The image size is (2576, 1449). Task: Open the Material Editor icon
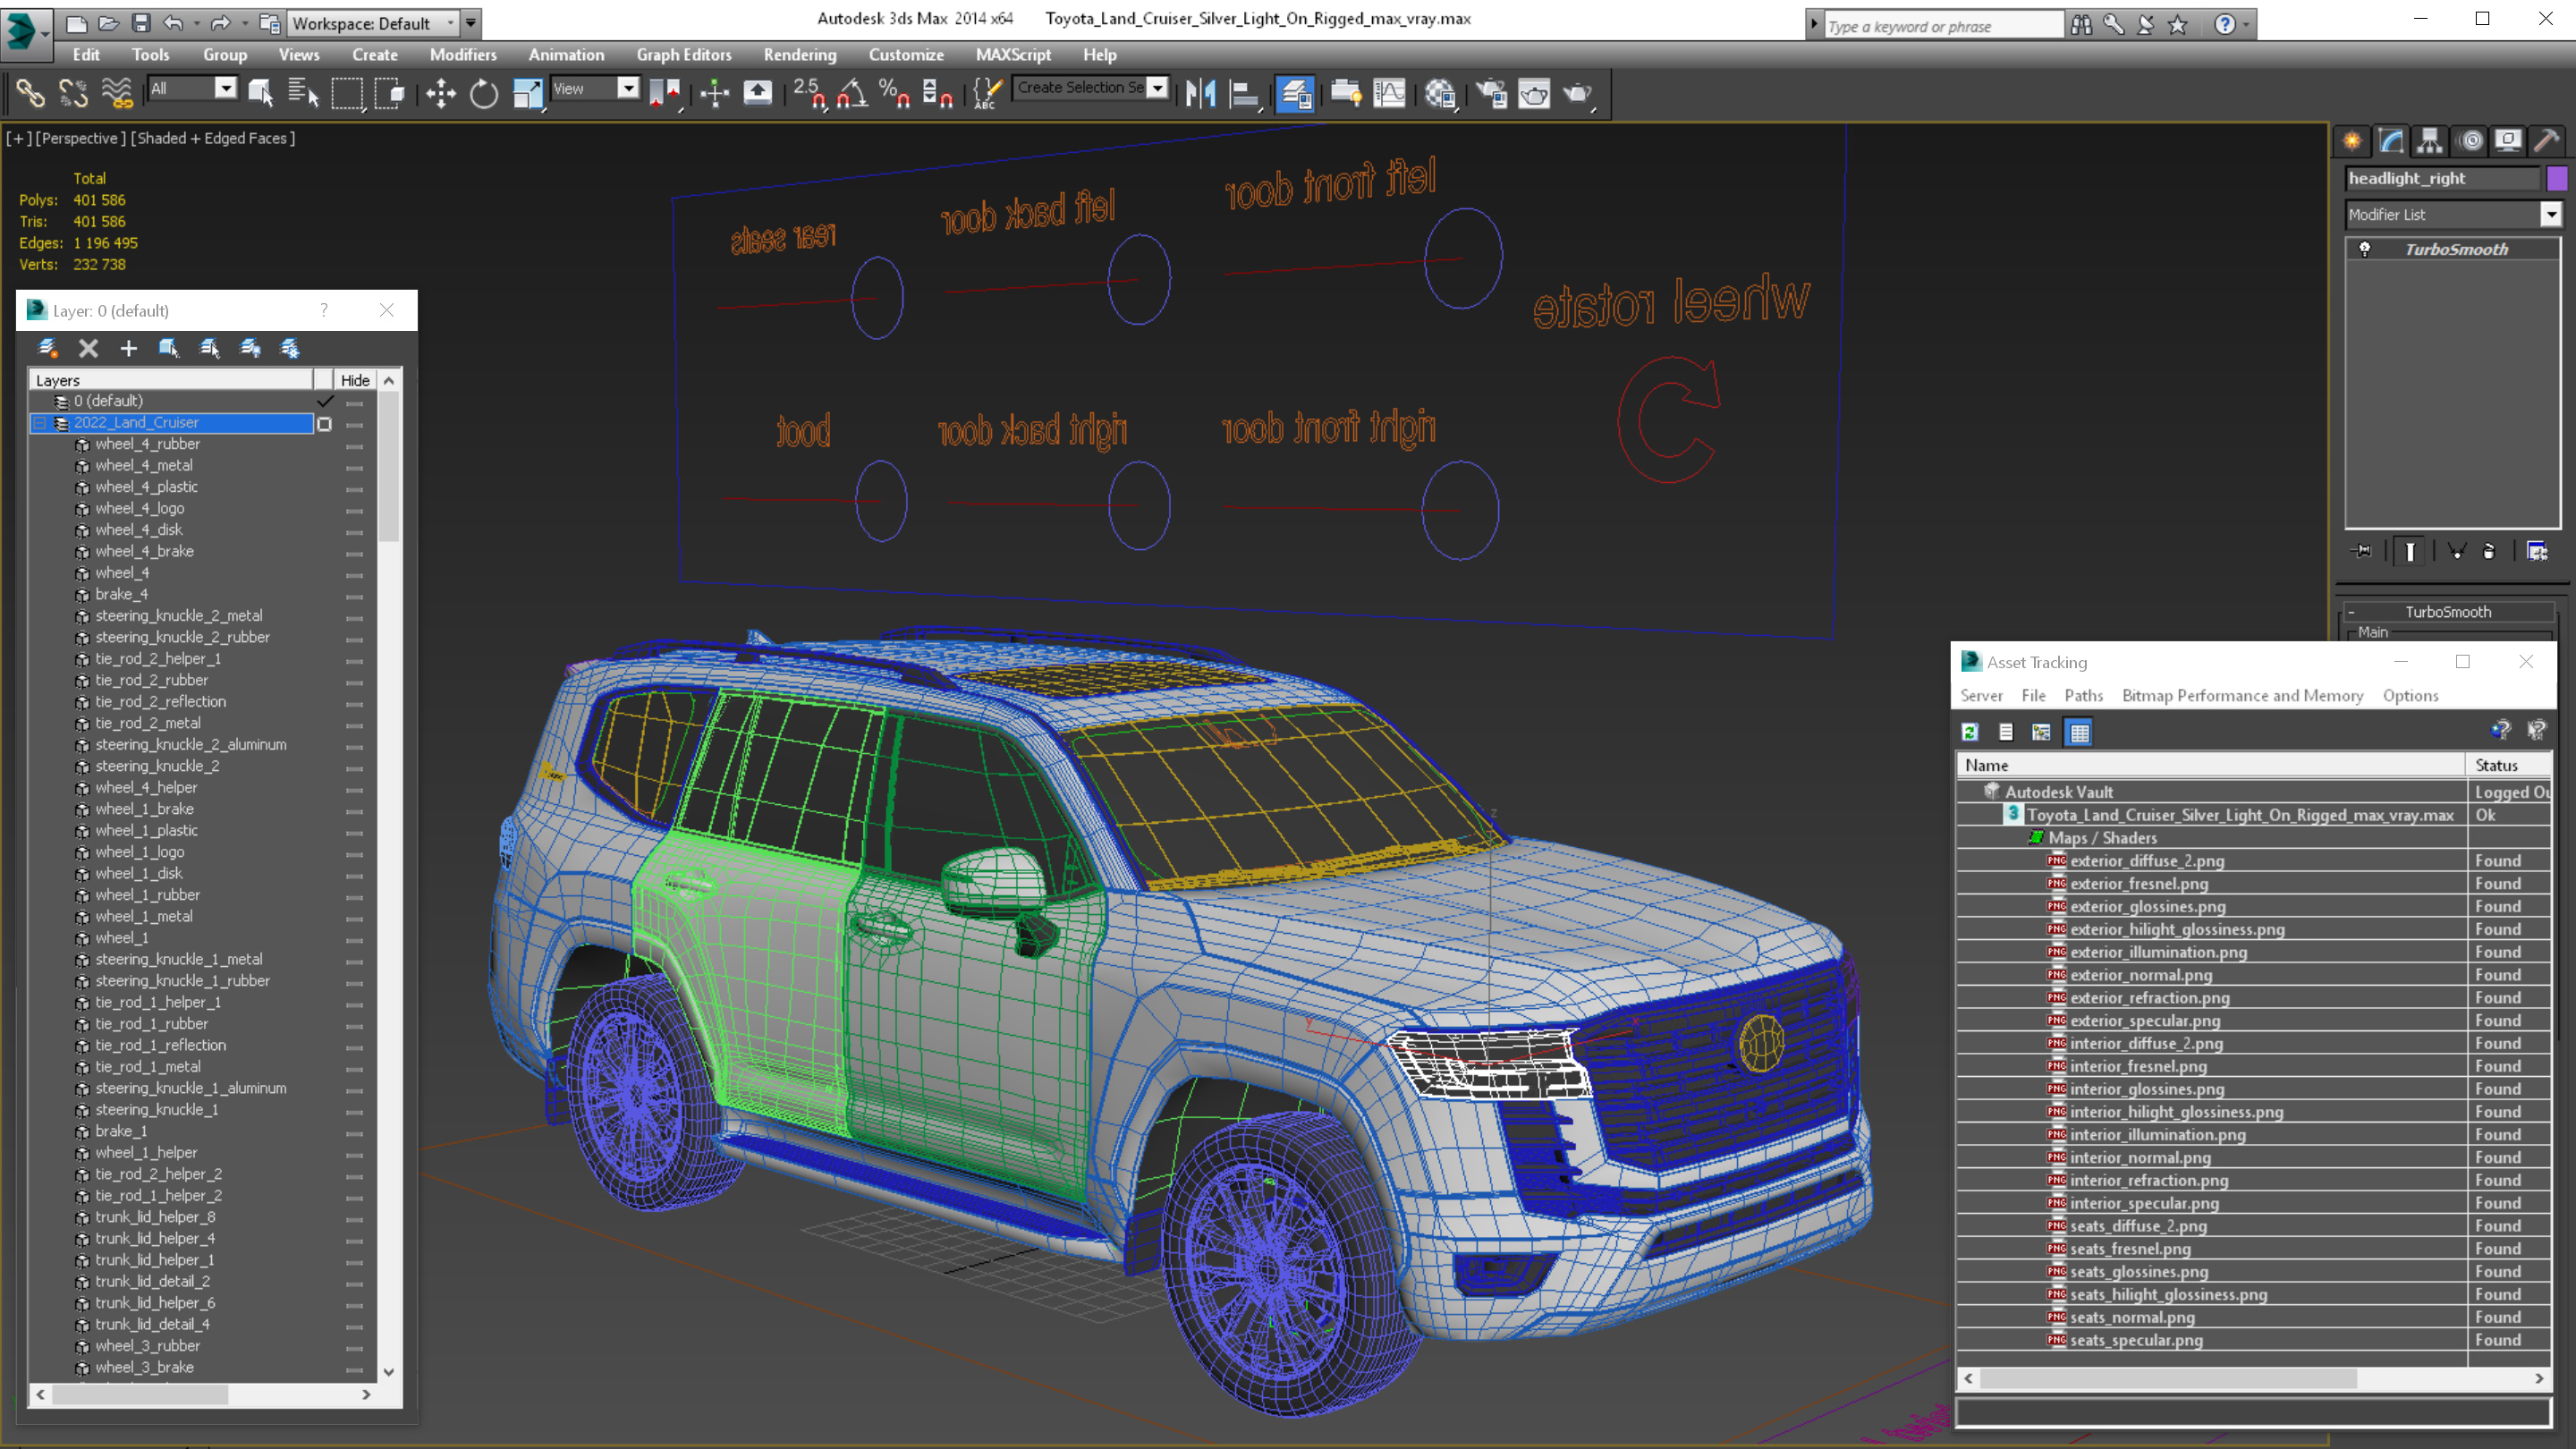[1440, 94]
